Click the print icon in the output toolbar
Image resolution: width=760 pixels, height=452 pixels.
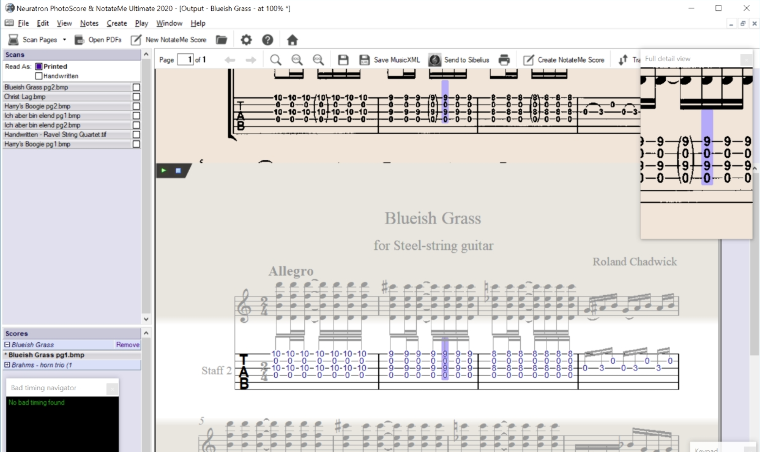point(505,60)
